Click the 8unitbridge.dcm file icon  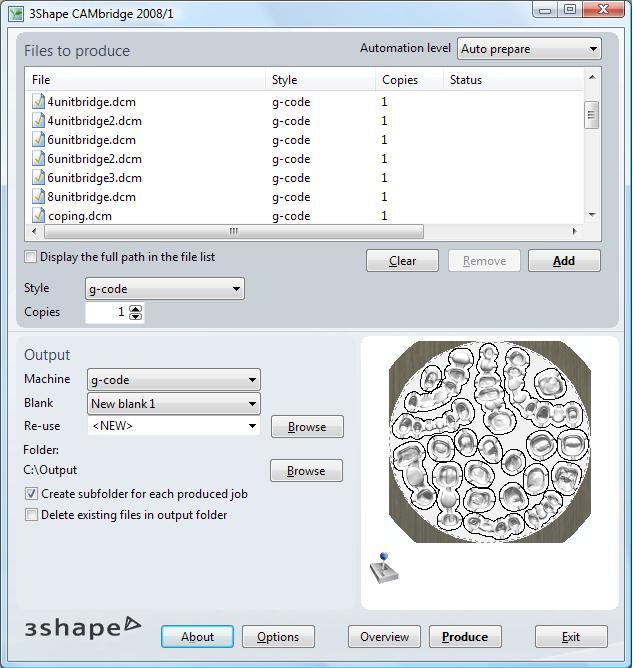[x=39, y=197]
